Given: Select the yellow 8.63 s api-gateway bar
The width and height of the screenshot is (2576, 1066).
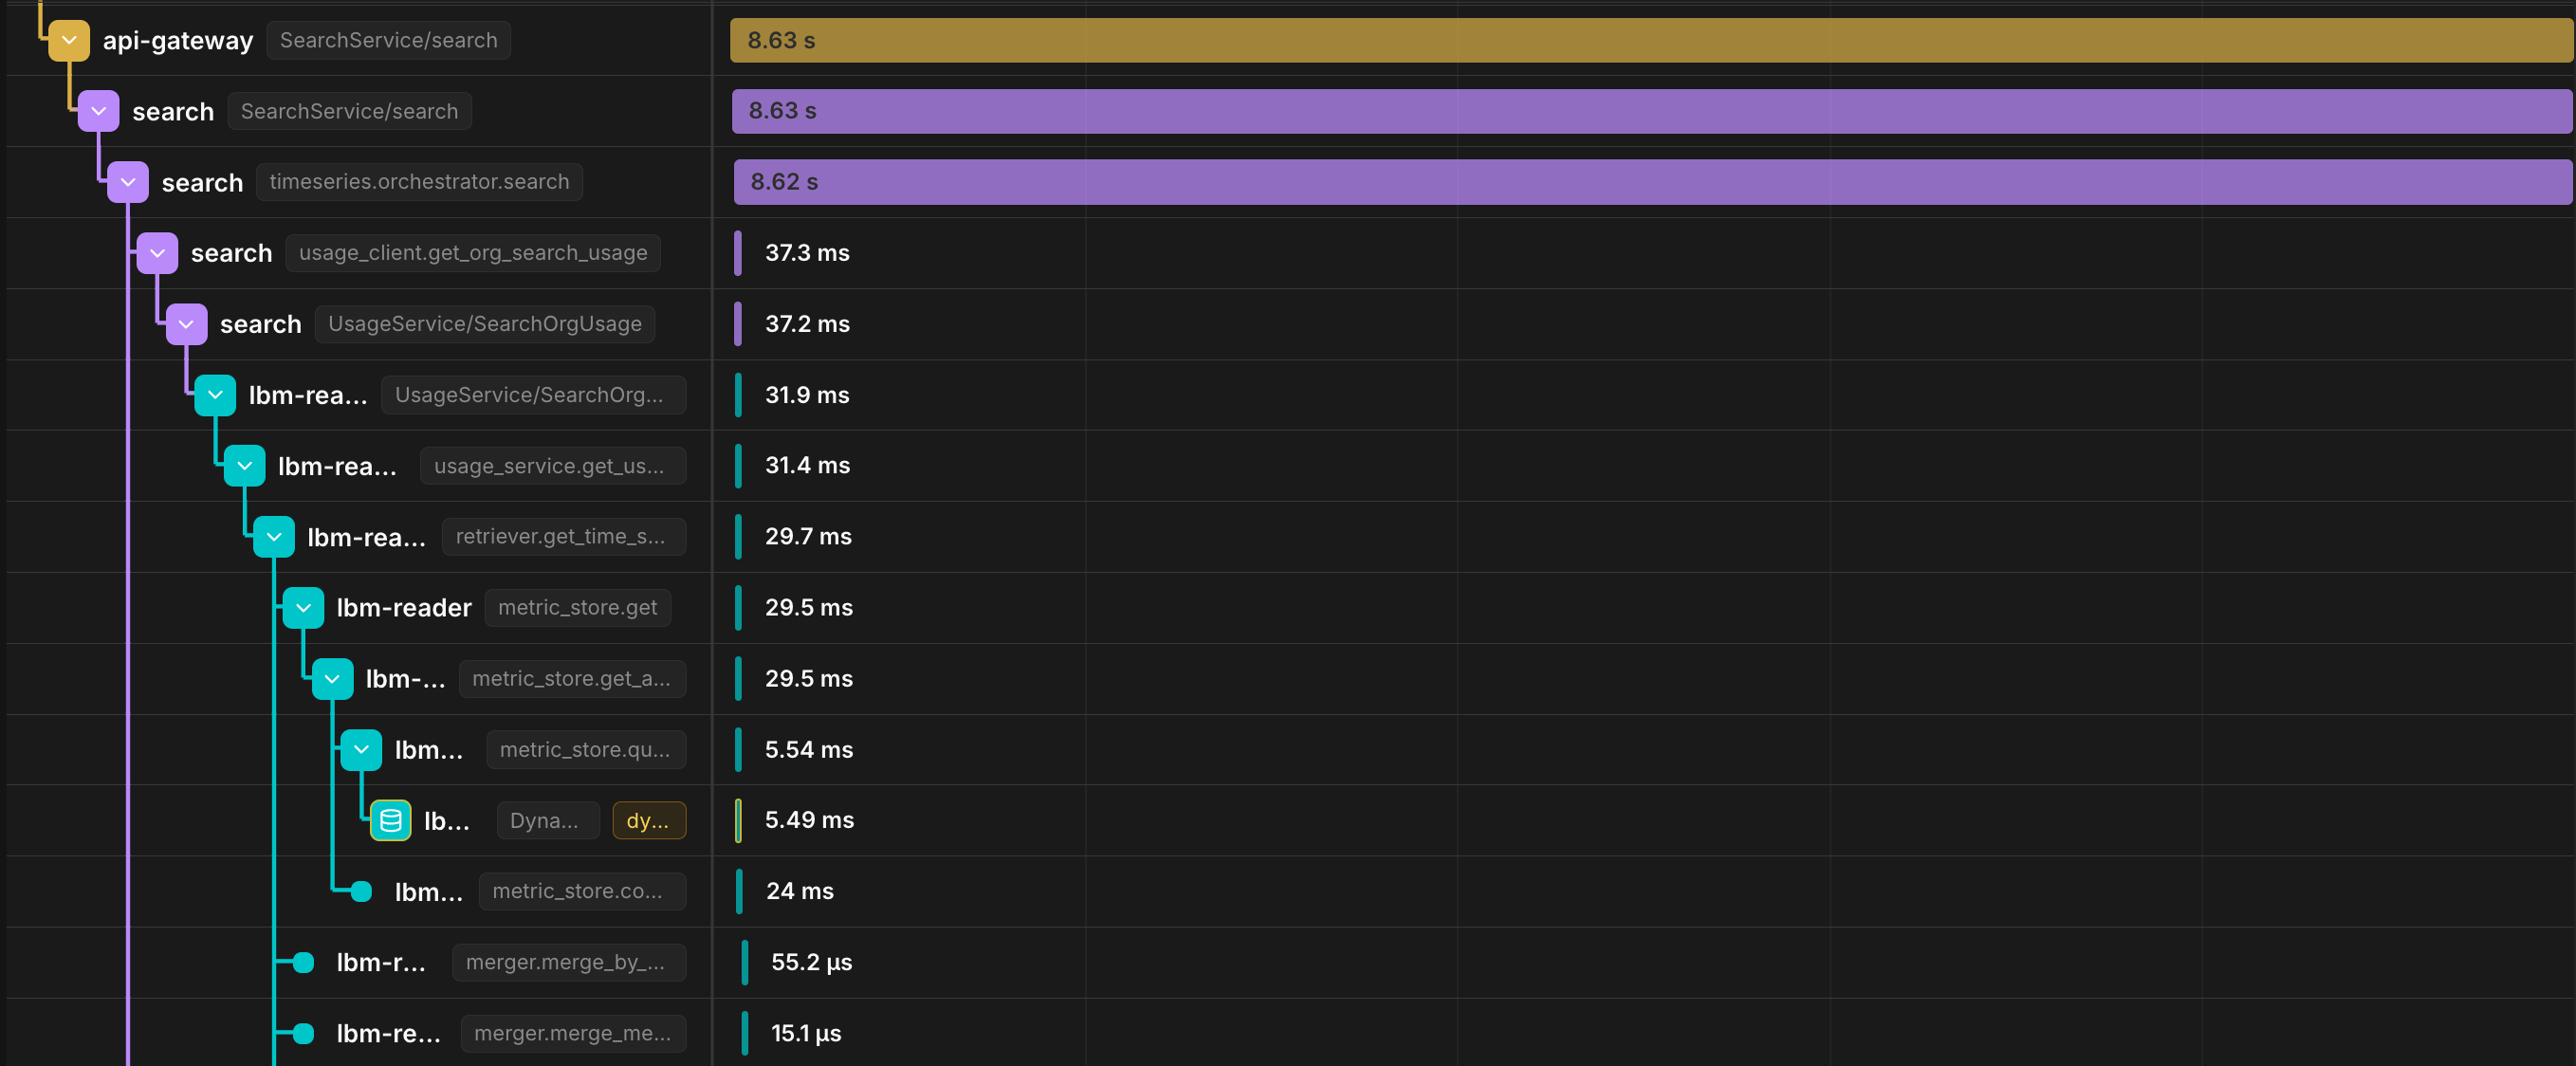Looking at the screenshot, I should tap(1651, 41).
